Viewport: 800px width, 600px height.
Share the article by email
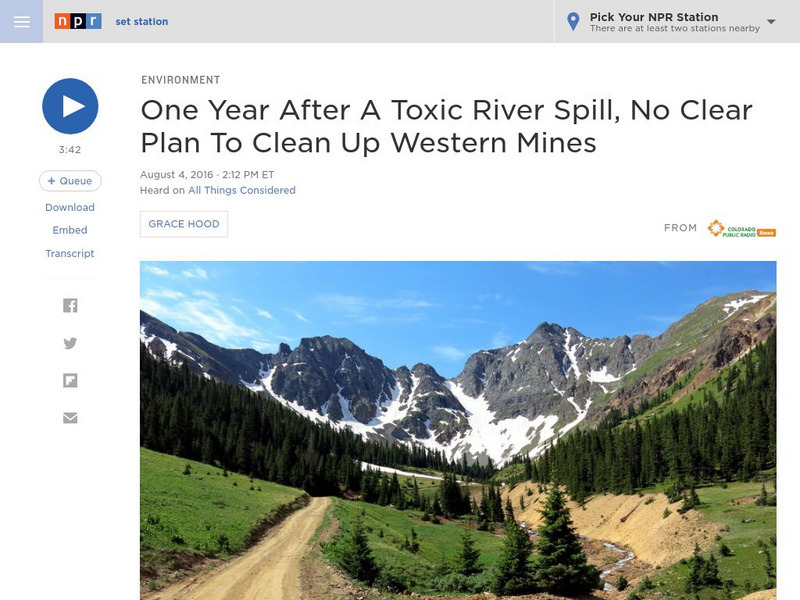[x=70, y=418]
